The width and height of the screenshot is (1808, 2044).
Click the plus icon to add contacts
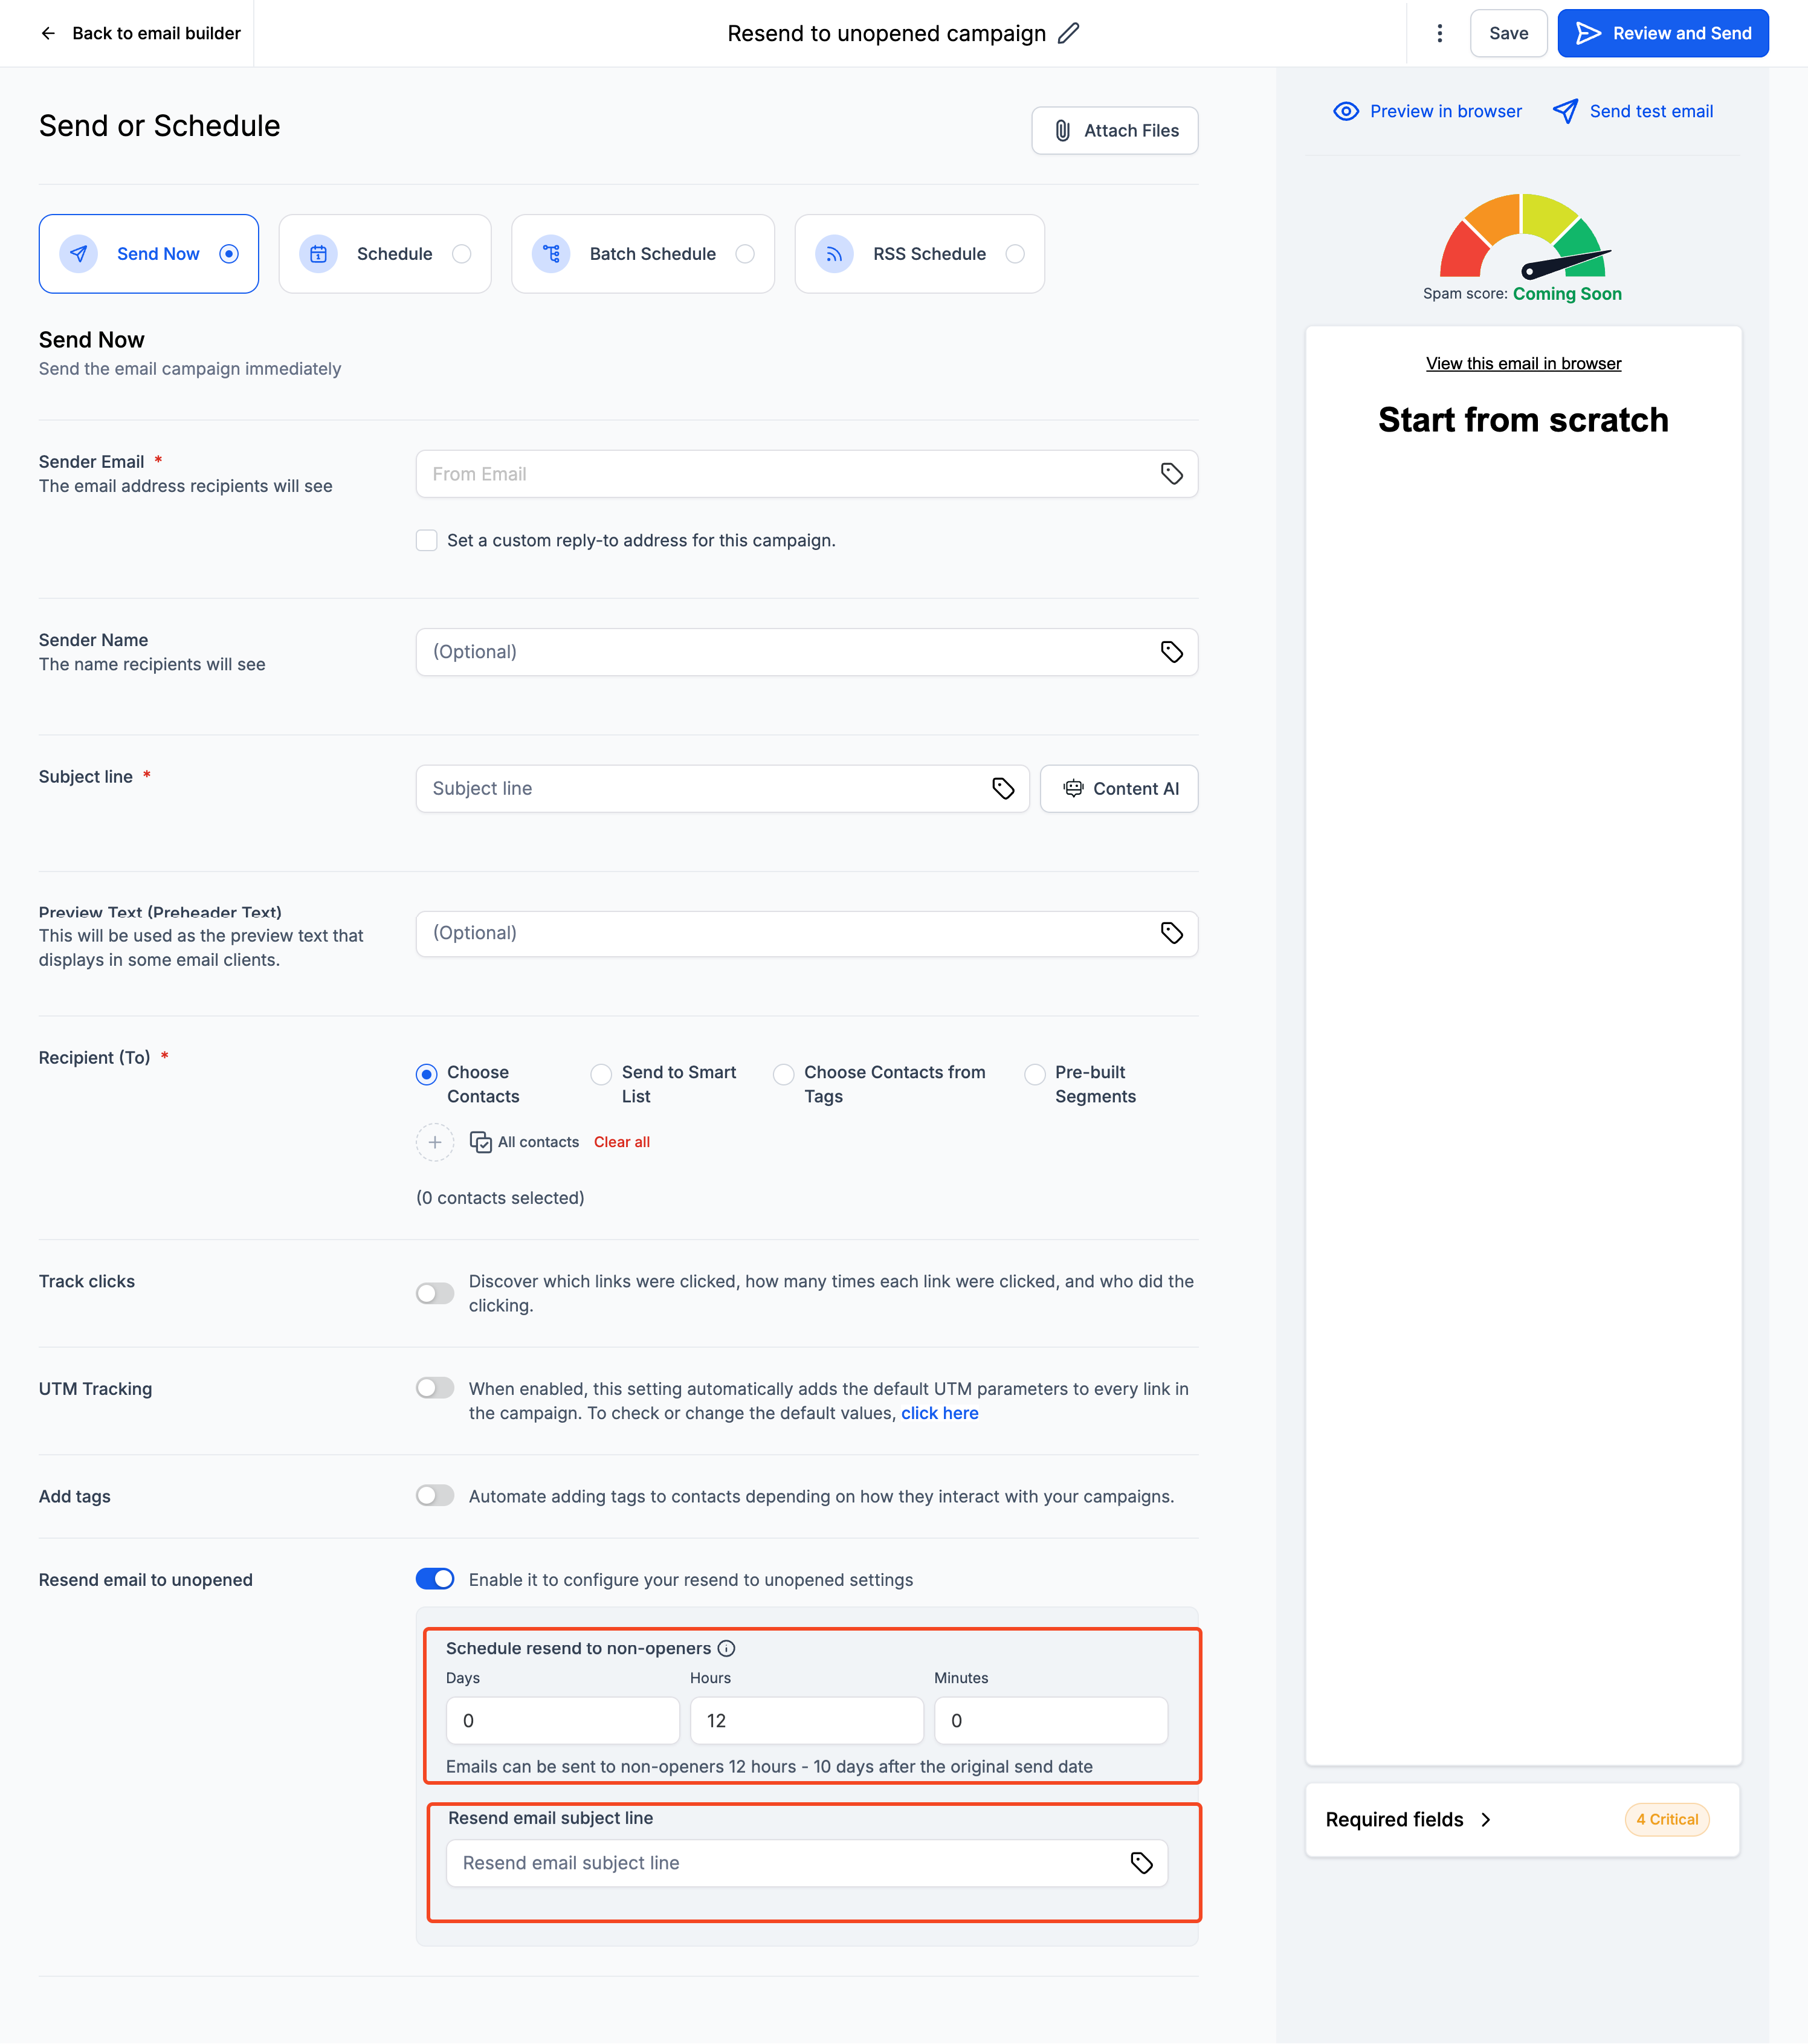pyautogui.click(x=435, y=1142)
